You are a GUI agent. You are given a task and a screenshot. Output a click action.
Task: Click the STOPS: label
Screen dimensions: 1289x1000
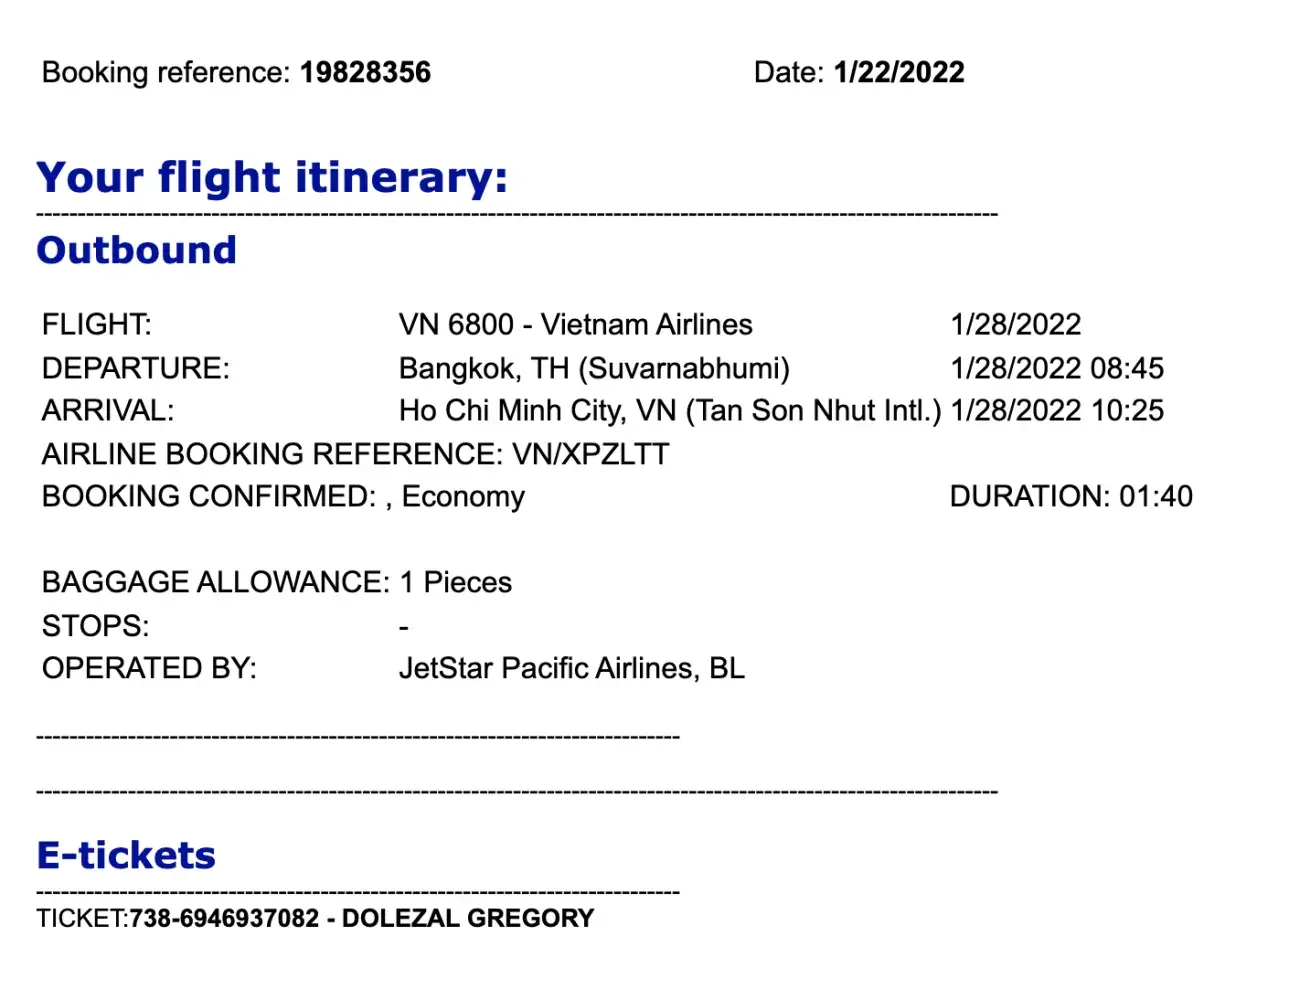(95, 627)
